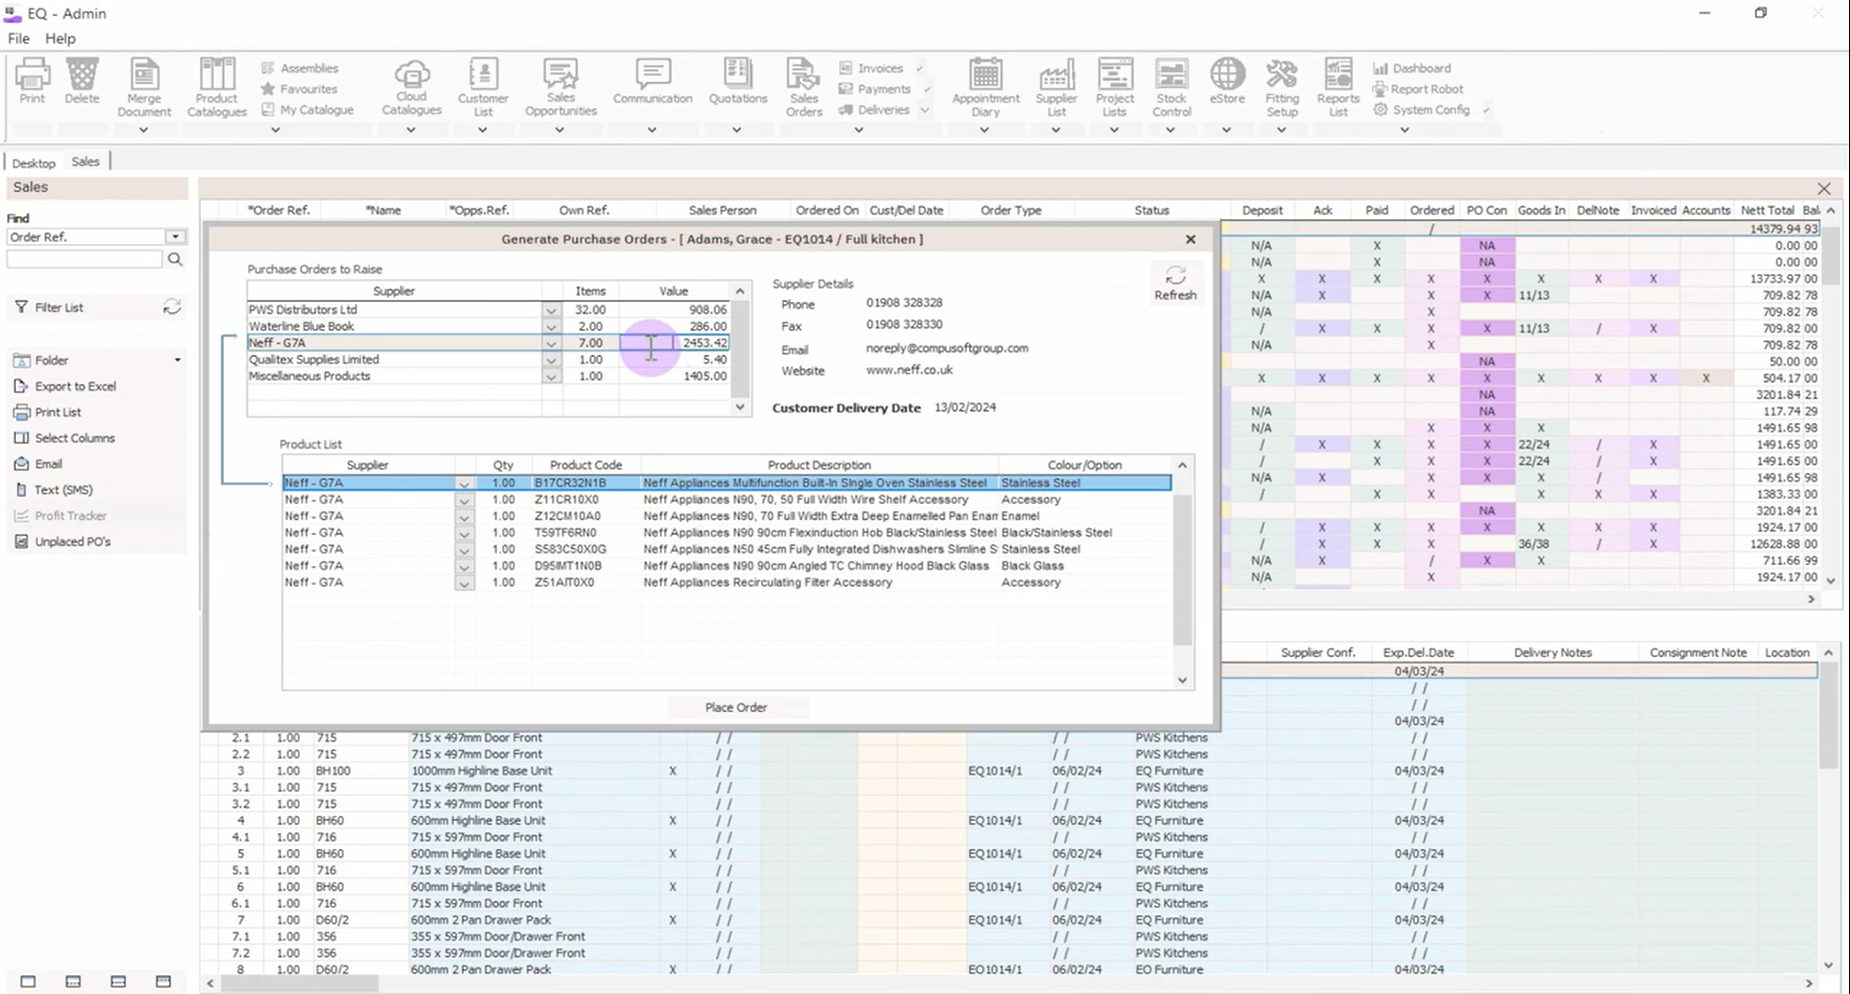Click the find search input field

[x=84, y=259]
